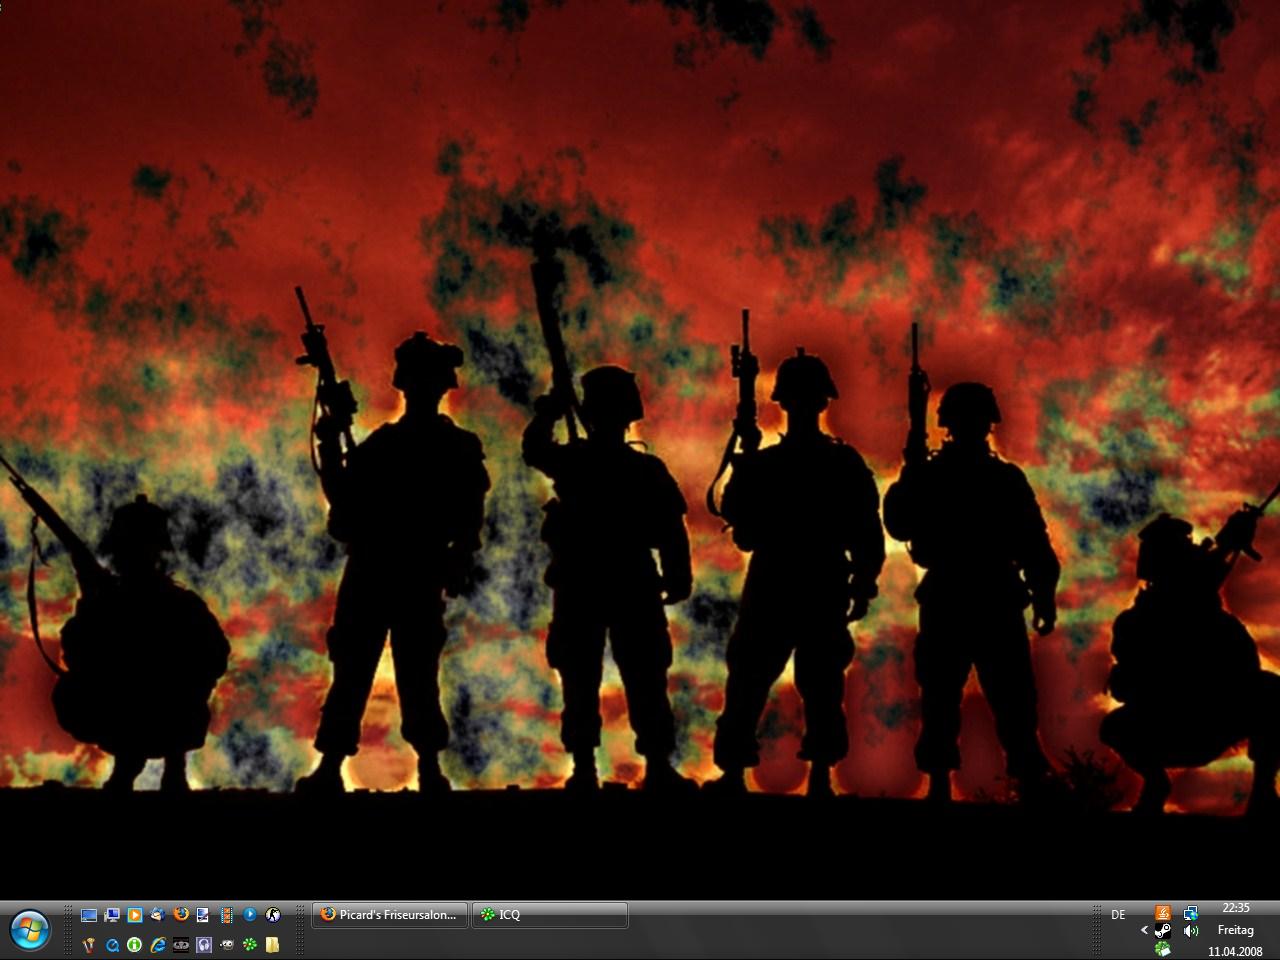Launch Firefox from the quick launch bar
The image size is (1280, 960).
(x=181, y=915)
